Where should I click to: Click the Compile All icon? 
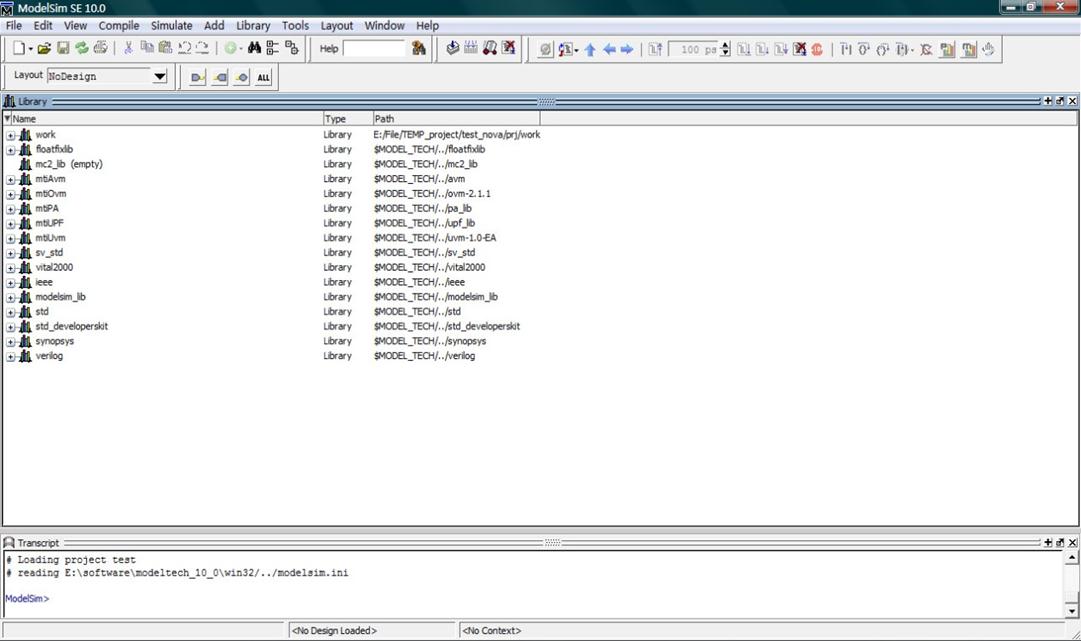[x=471, y=48]
